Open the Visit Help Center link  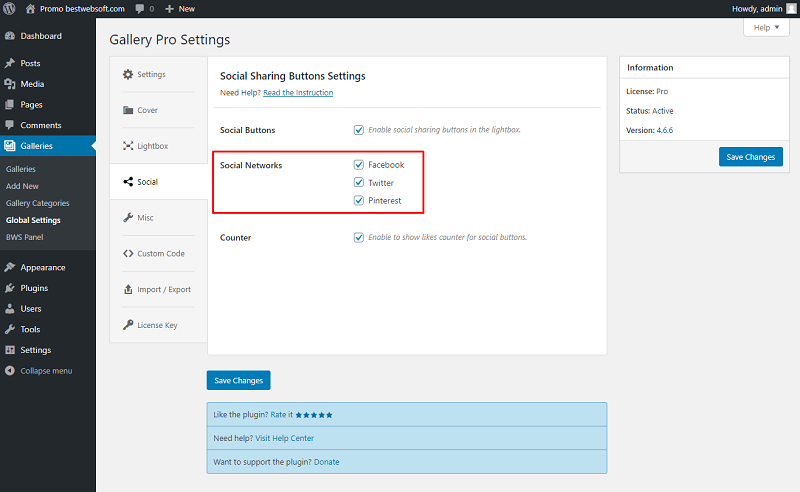click(x=285, y=438)
